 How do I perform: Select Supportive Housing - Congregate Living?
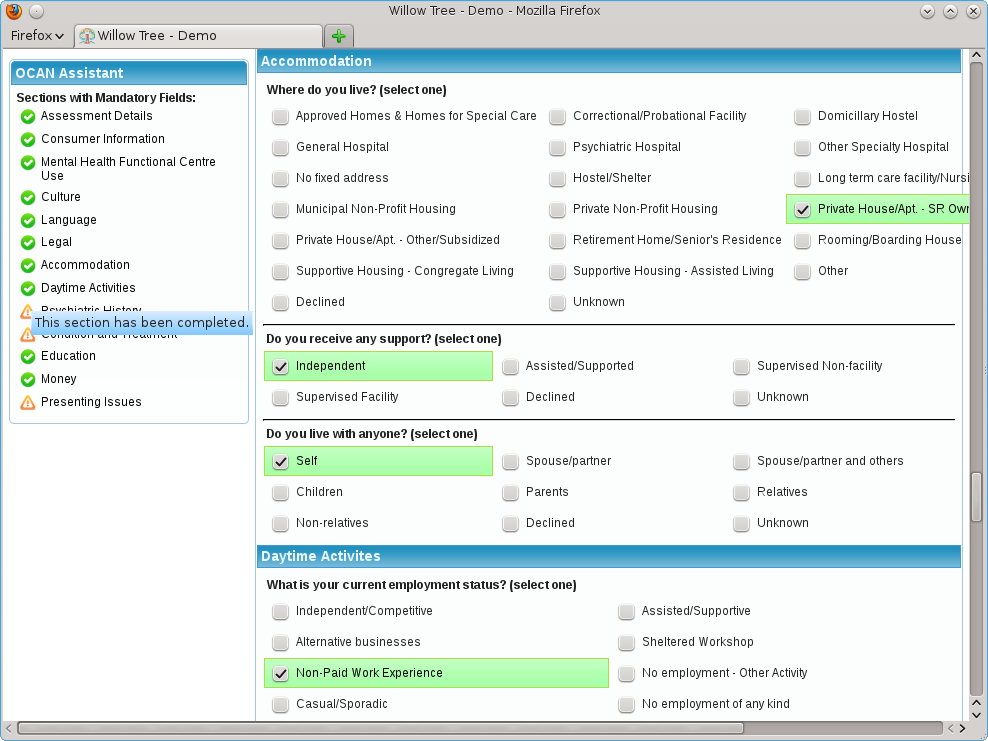280,271
